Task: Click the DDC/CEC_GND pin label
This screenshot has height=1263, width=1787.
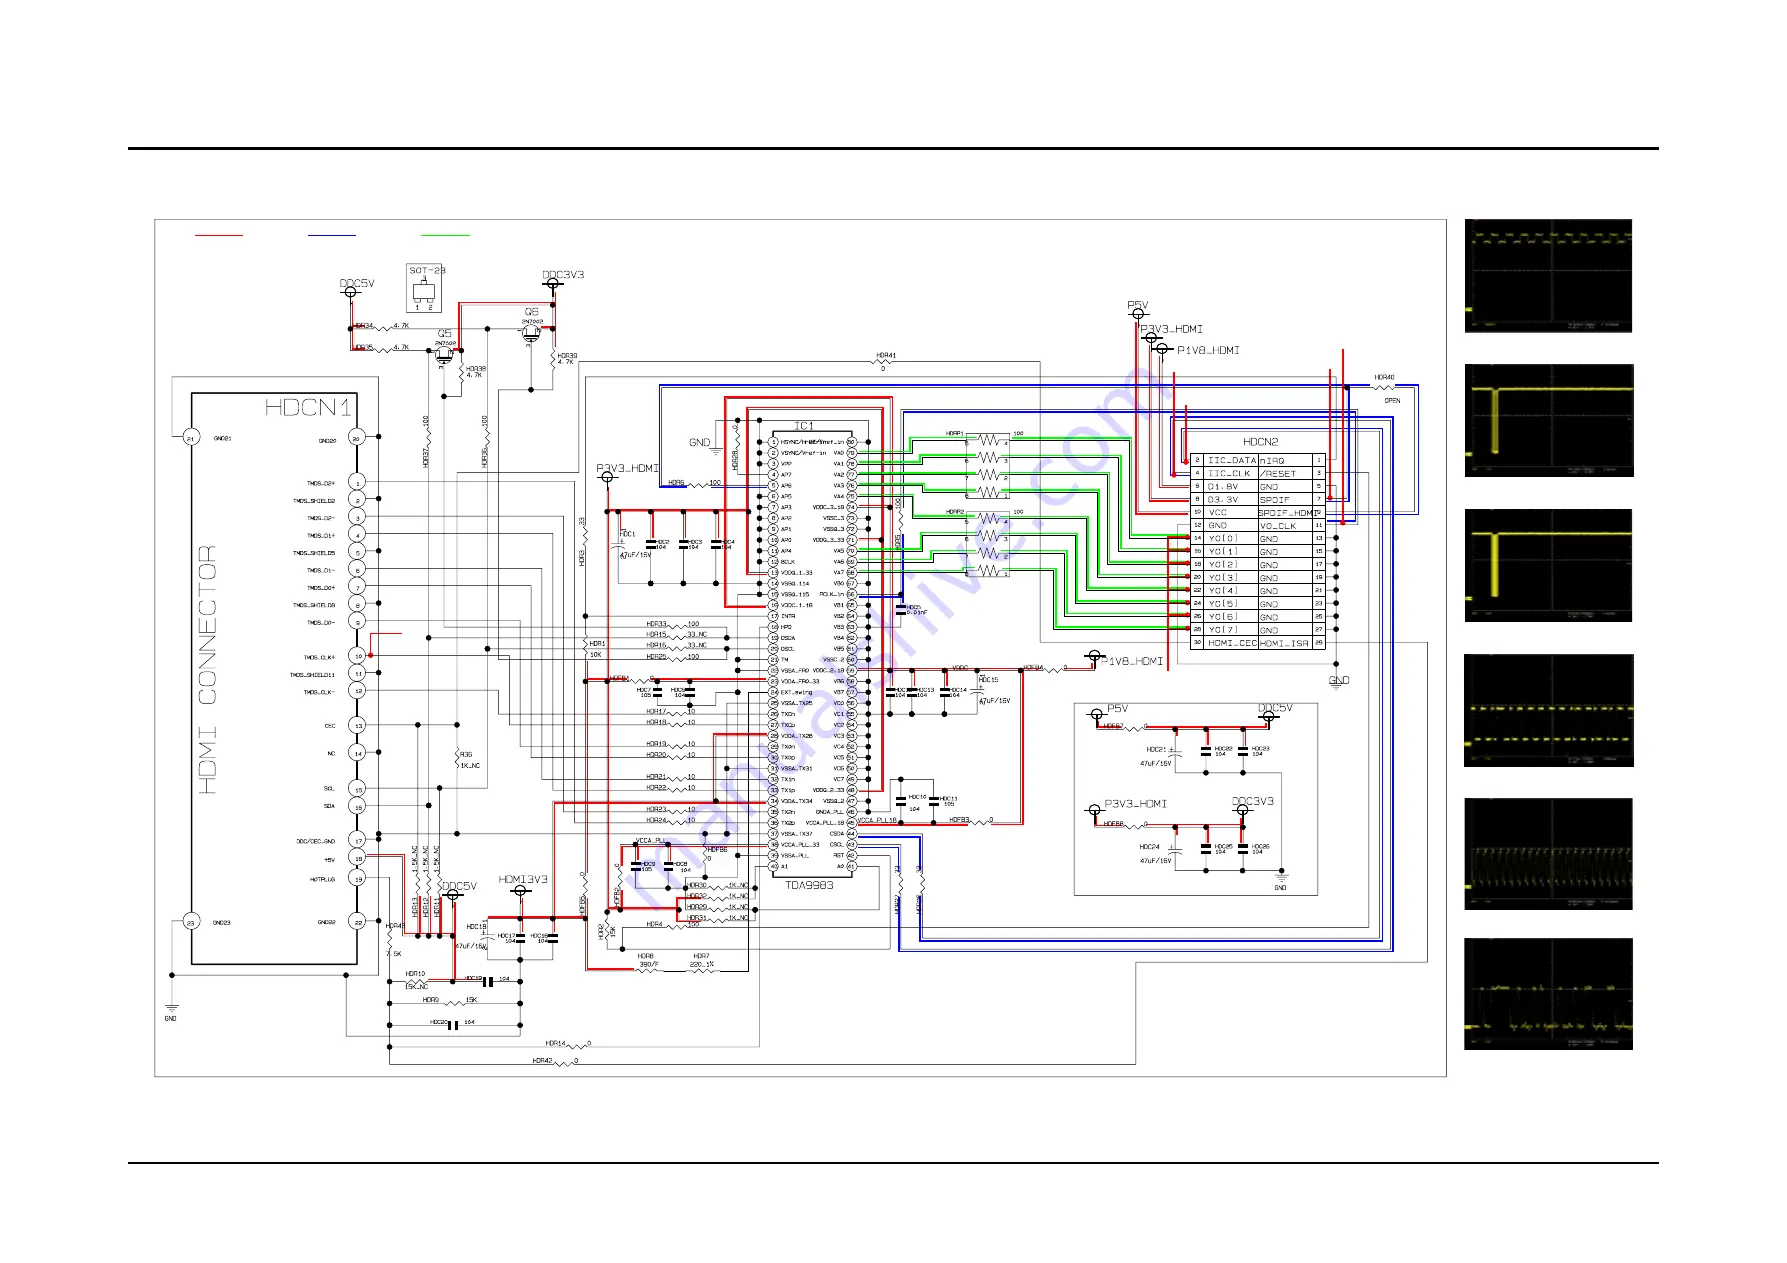Action: pyautogui.click(x=316, y=841)
